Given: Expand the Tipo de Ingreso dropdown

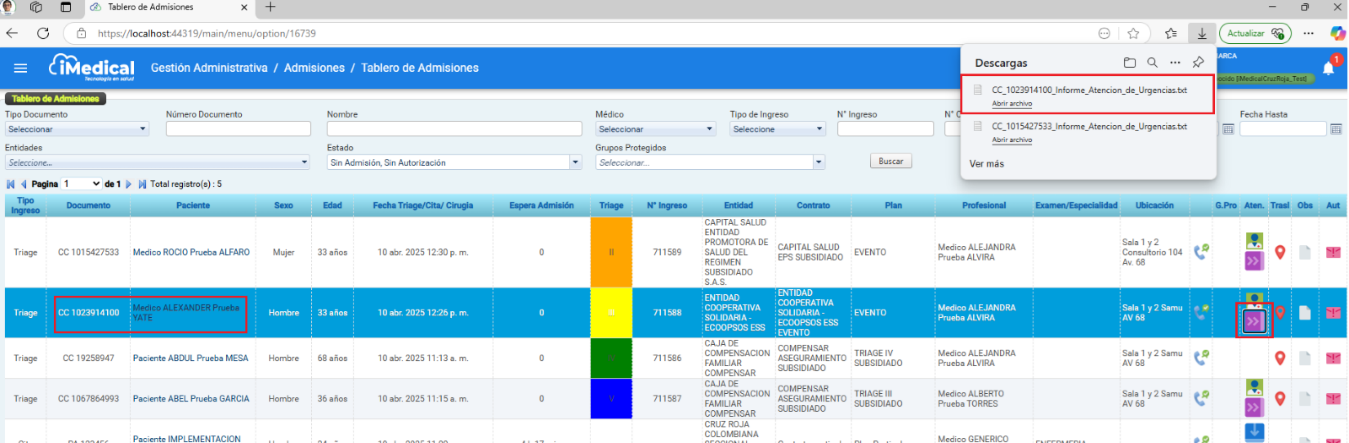Looking at the screenshot, I should (774, 129).
